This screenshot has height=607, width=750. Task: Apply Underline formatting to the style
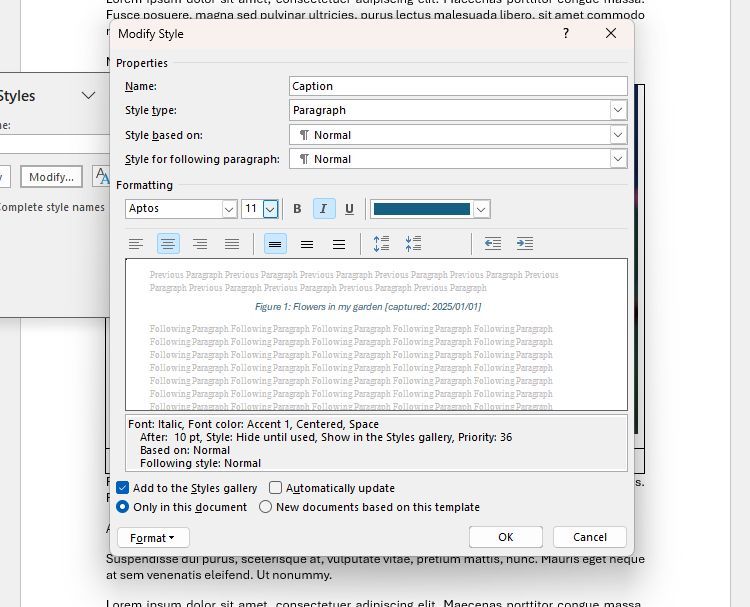[349, 209]
